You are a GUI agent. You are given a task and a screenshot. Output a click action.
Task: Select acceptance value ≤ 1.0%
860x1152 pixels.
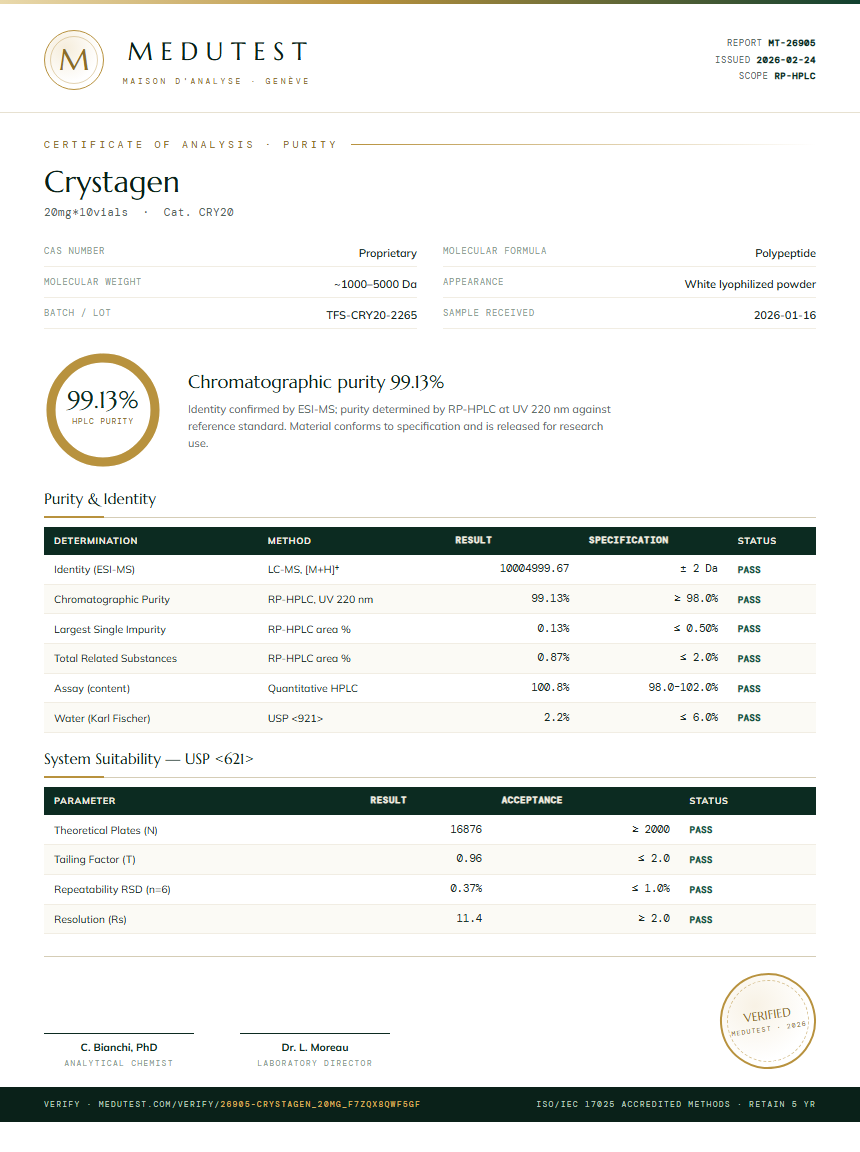tap(651, 888)
